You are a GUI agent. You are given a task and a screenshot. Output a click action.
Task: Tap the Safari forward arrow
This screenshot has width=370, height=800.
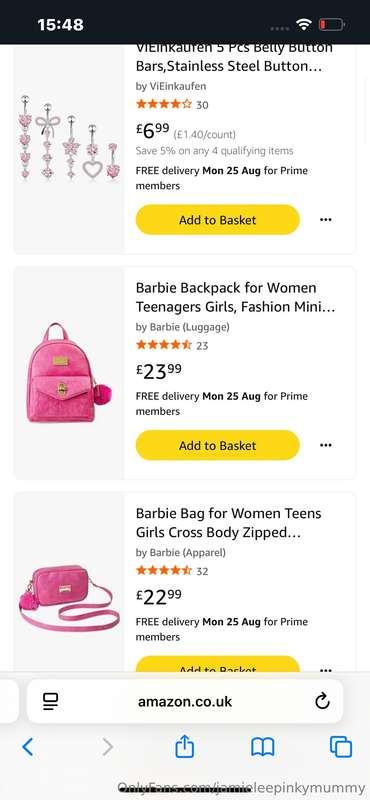[x=107, y=747]
